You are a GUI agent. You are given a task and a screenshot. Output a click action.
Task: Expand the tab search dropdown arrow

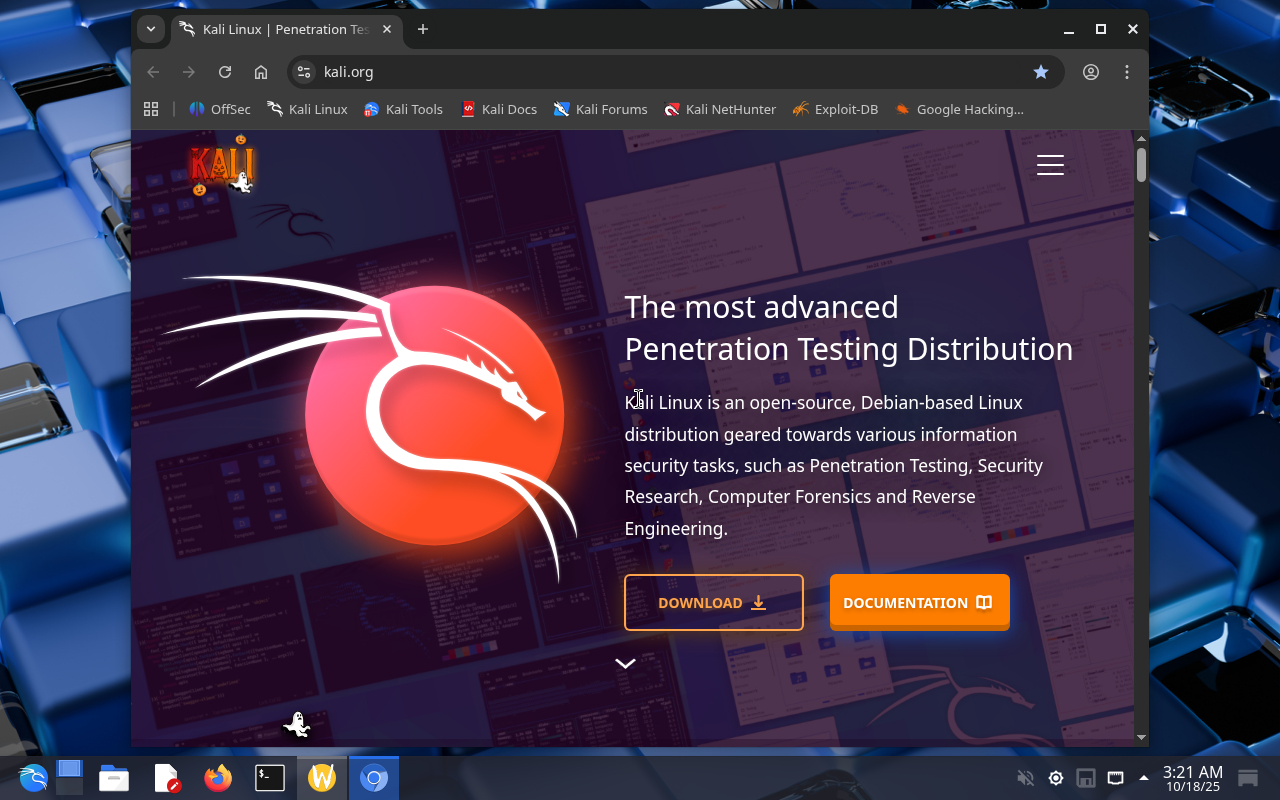(151, 29)
